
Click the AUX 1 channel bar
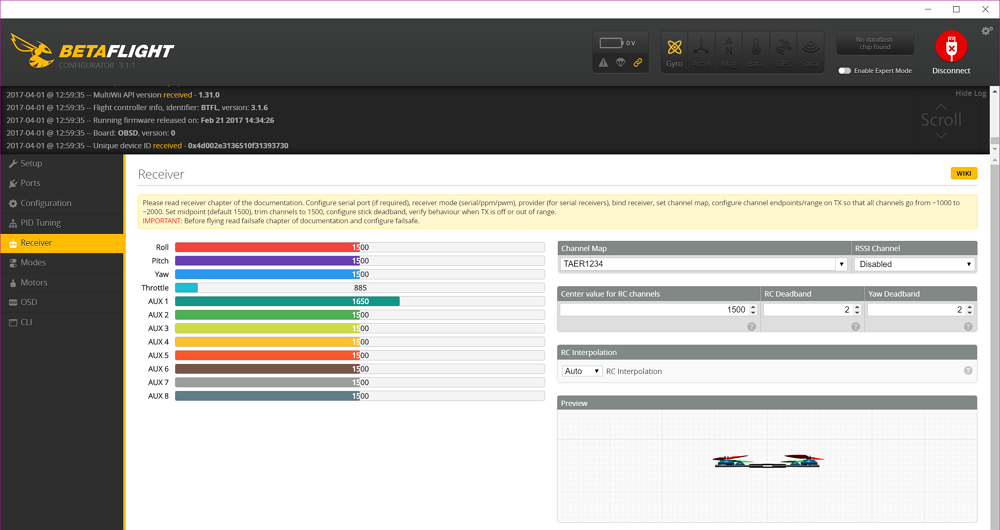(x=360, y=301)
